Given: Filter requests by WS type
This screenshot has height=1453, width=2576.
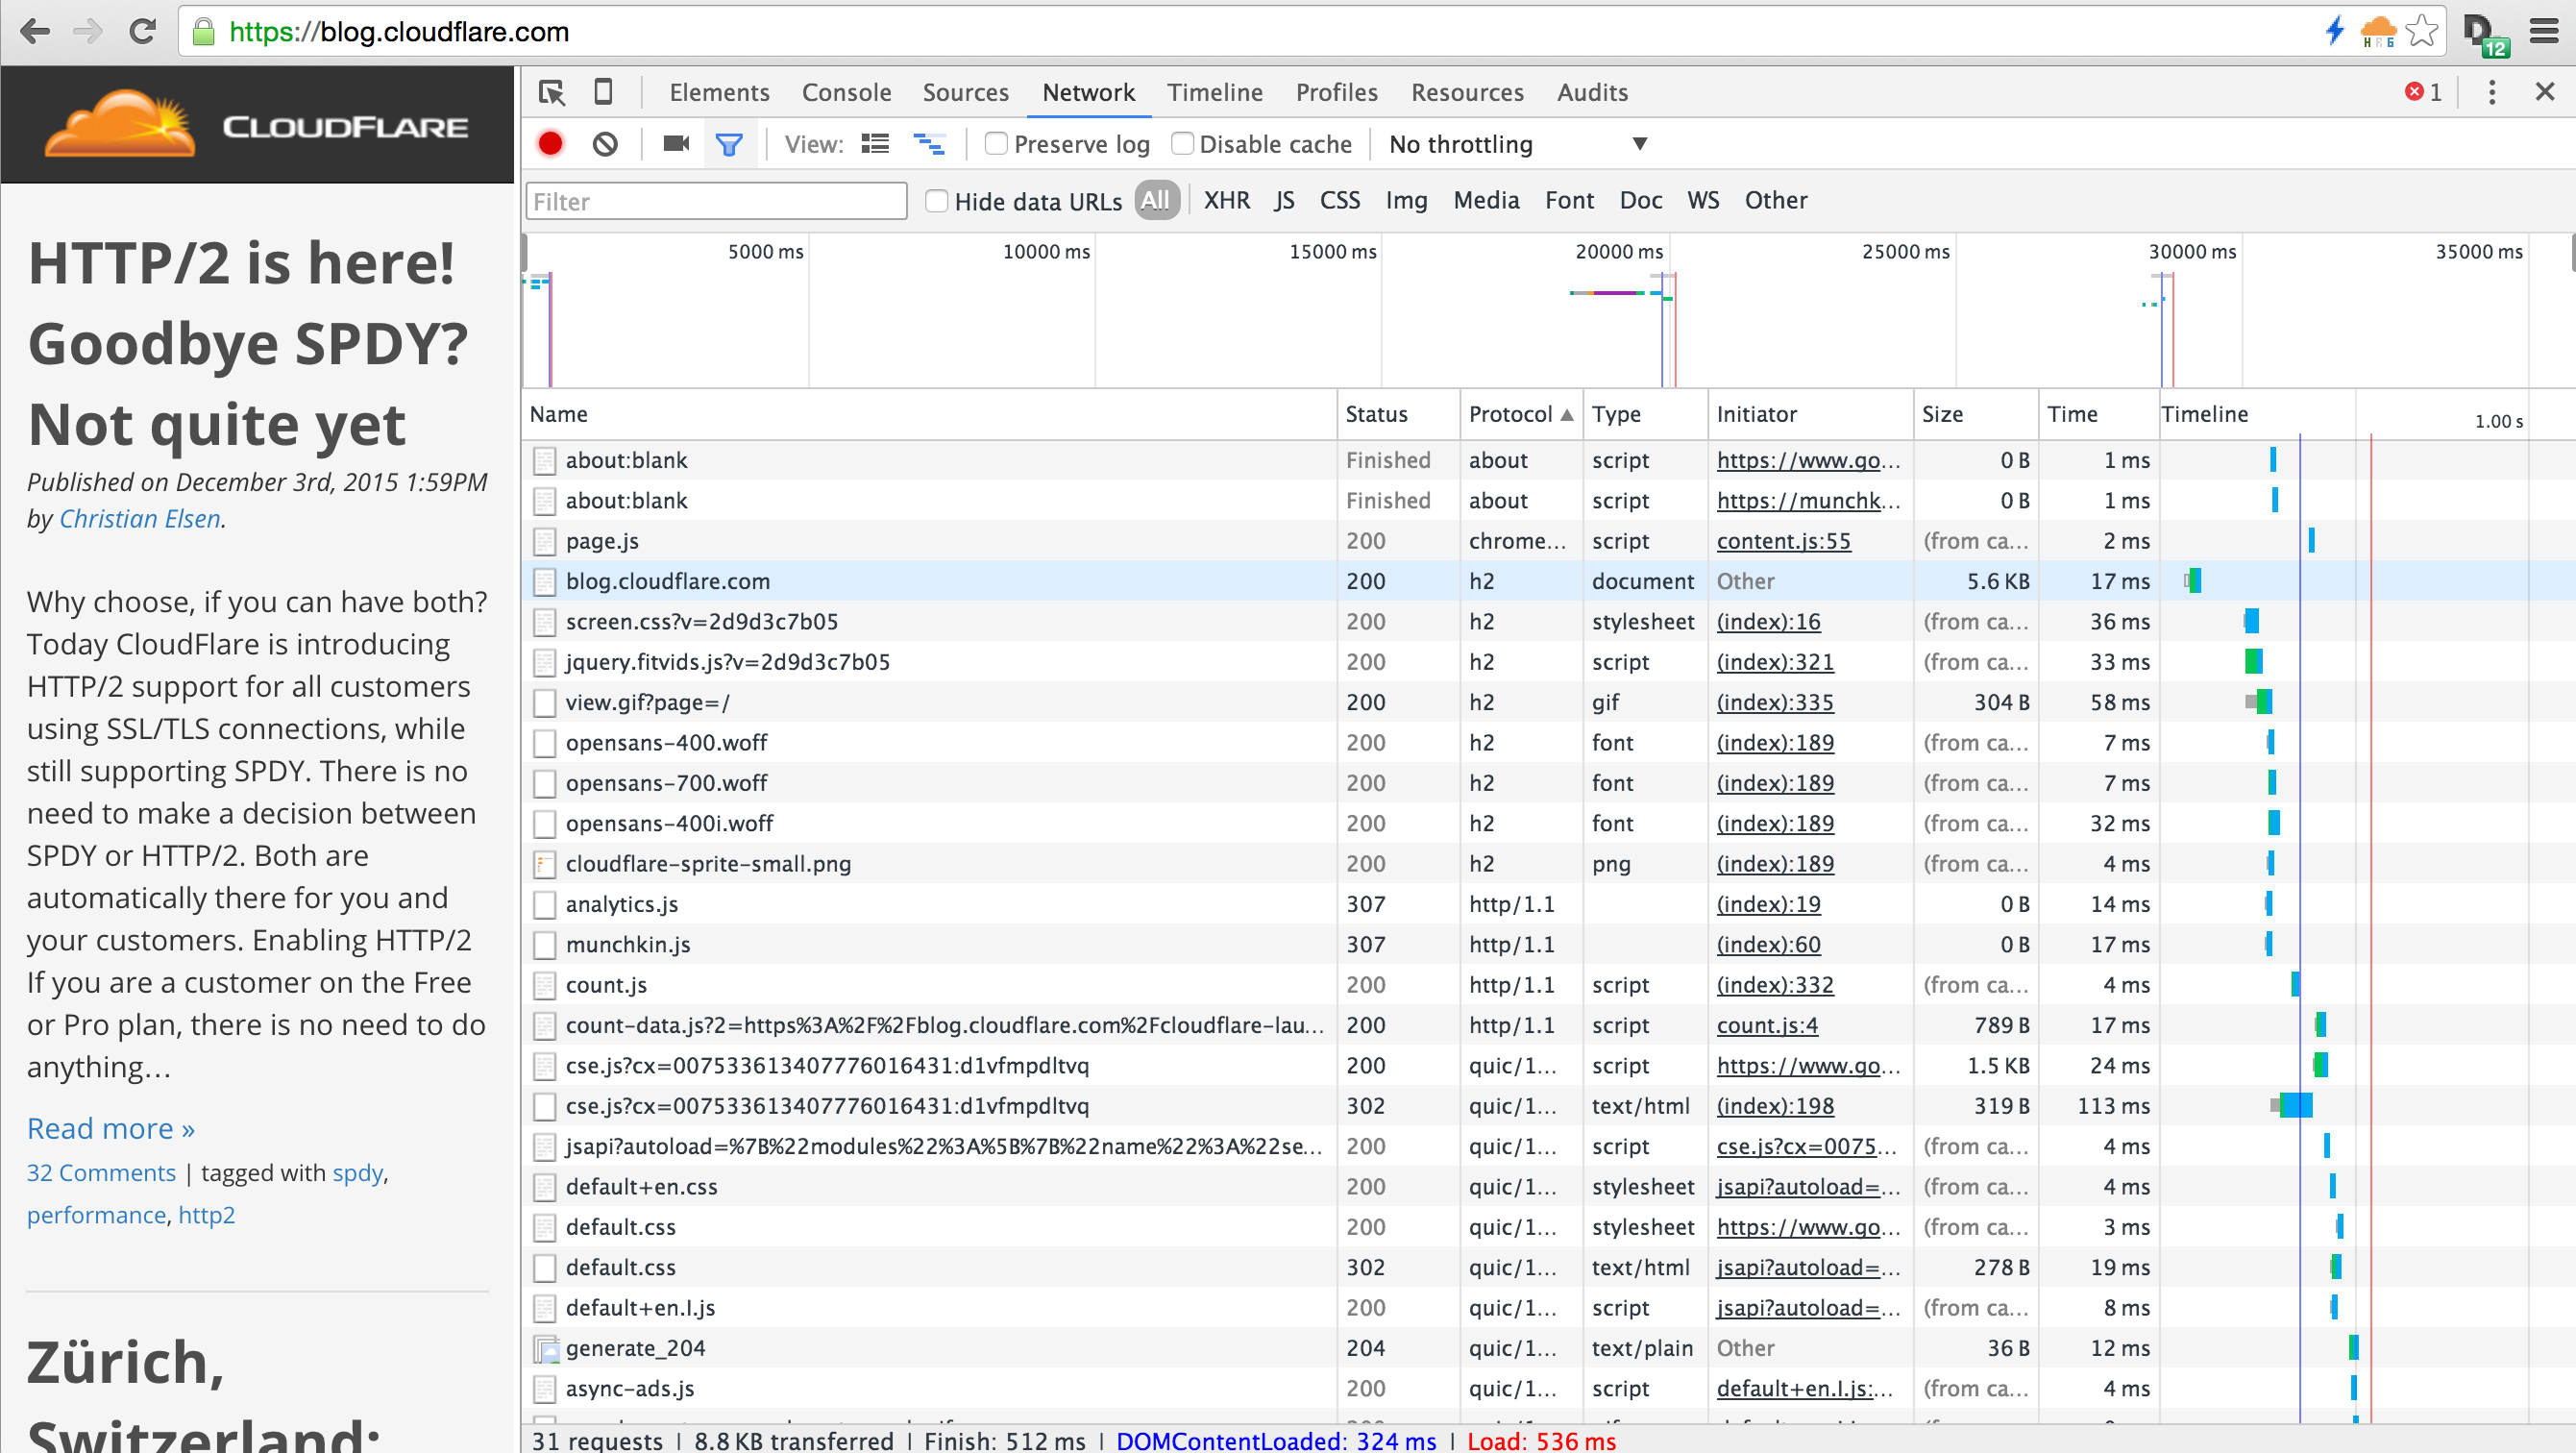Looking at the screenshot, I should pos(1703,200).
